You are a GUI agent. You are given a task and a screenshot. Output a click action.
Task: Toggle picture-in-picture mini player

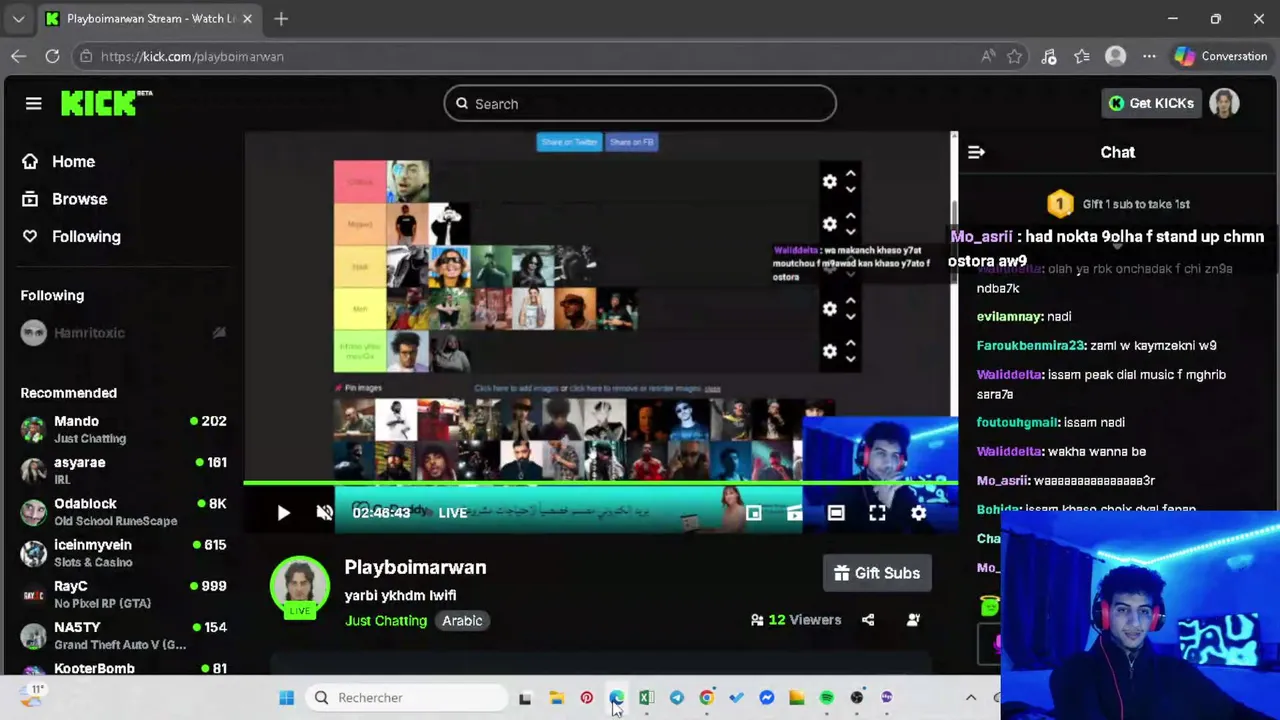(753, 513)
